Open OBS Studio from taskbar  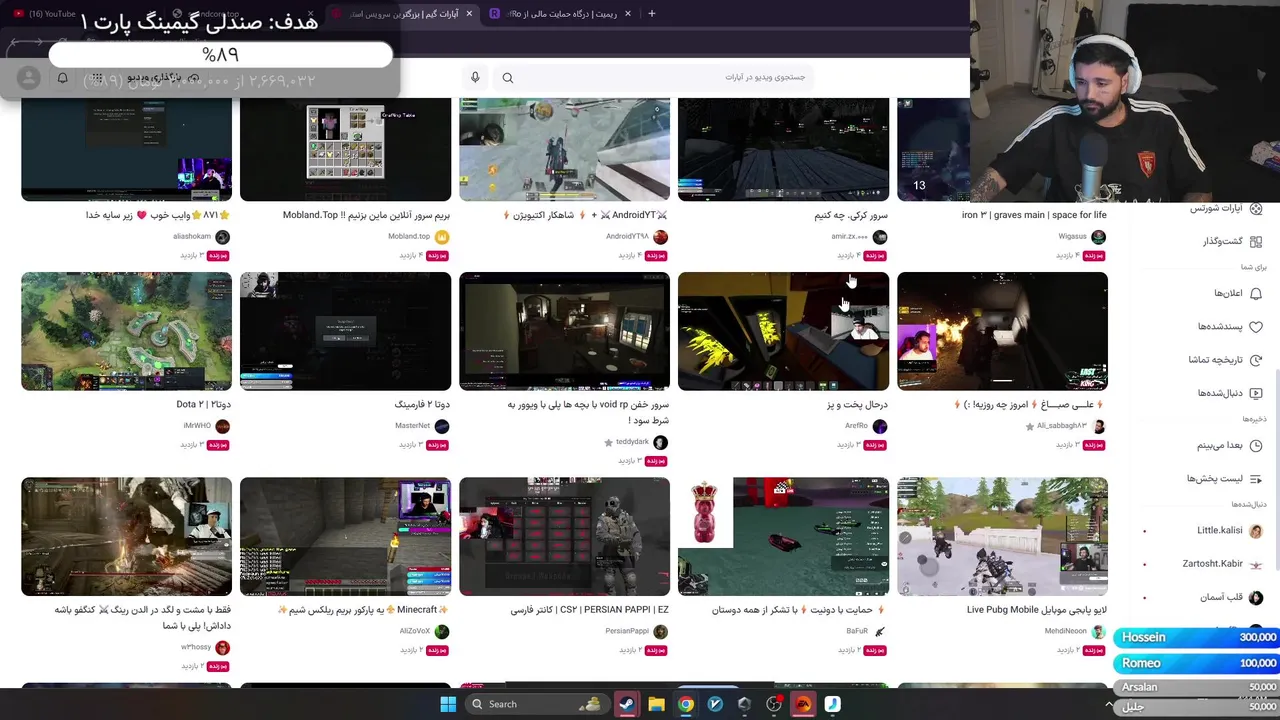(774, 704)
